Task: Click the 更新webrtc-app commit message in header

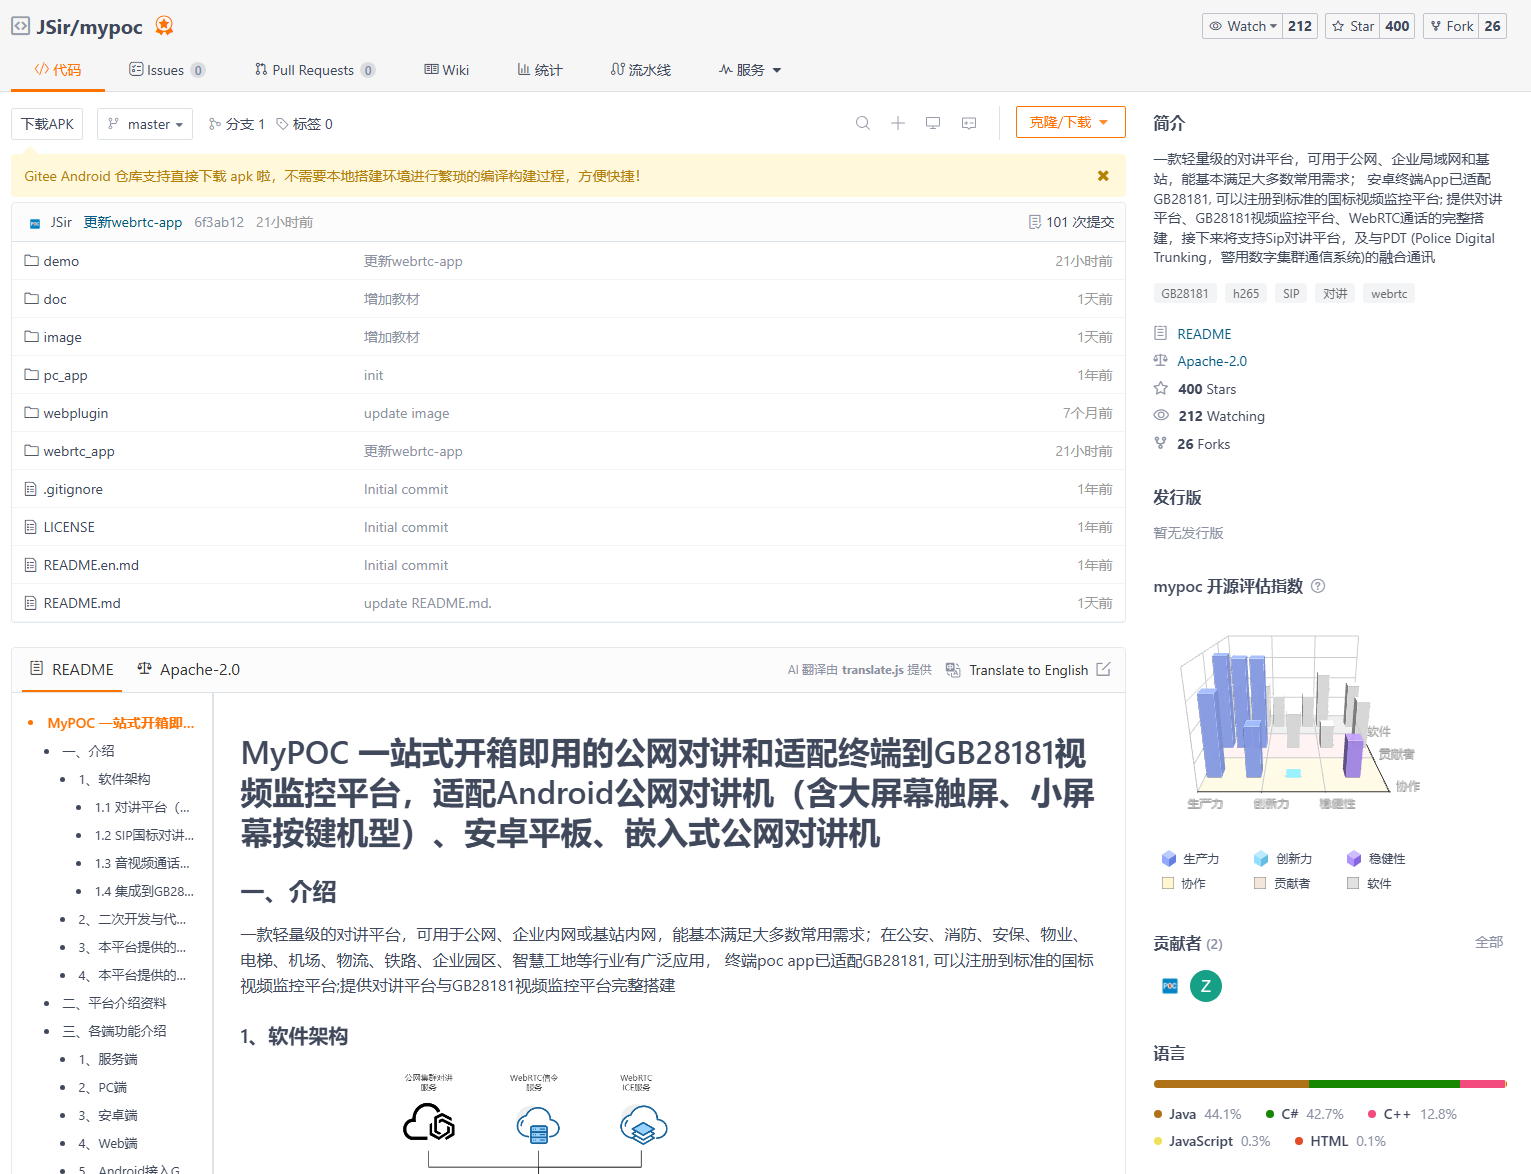Action: click(133, 222)
